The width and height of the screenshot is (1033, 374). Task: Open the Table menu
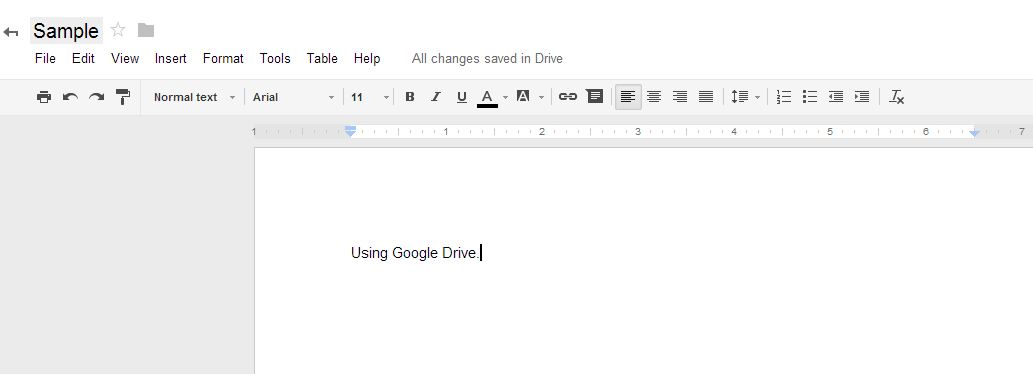click(322, 59)
